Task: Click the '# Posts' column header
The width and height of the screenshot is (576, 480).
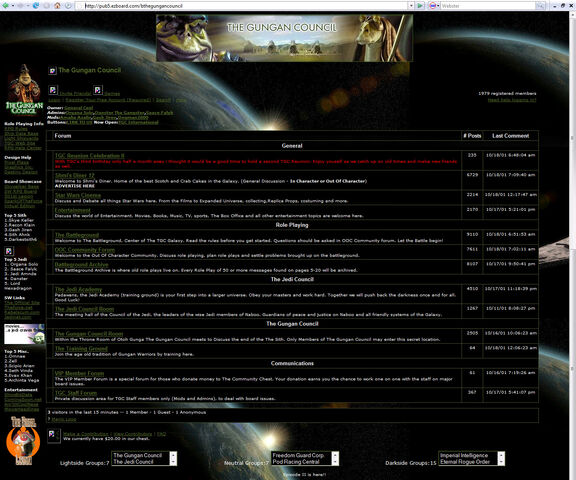Action: point(472,136)
